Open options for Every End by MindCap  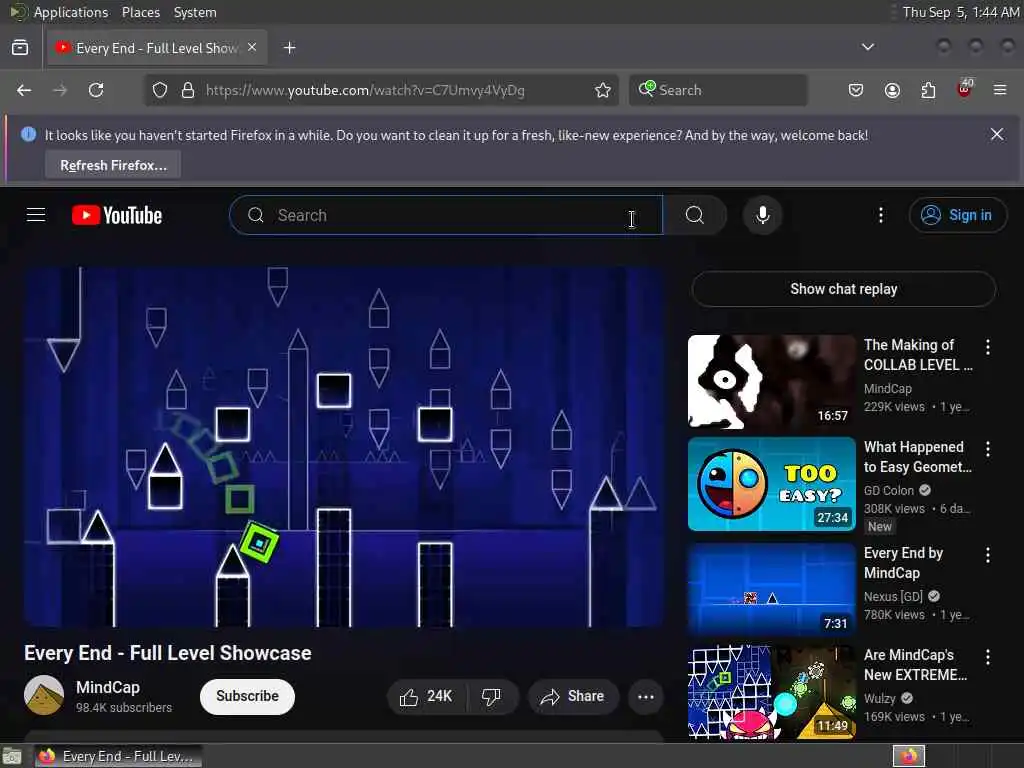987,555
